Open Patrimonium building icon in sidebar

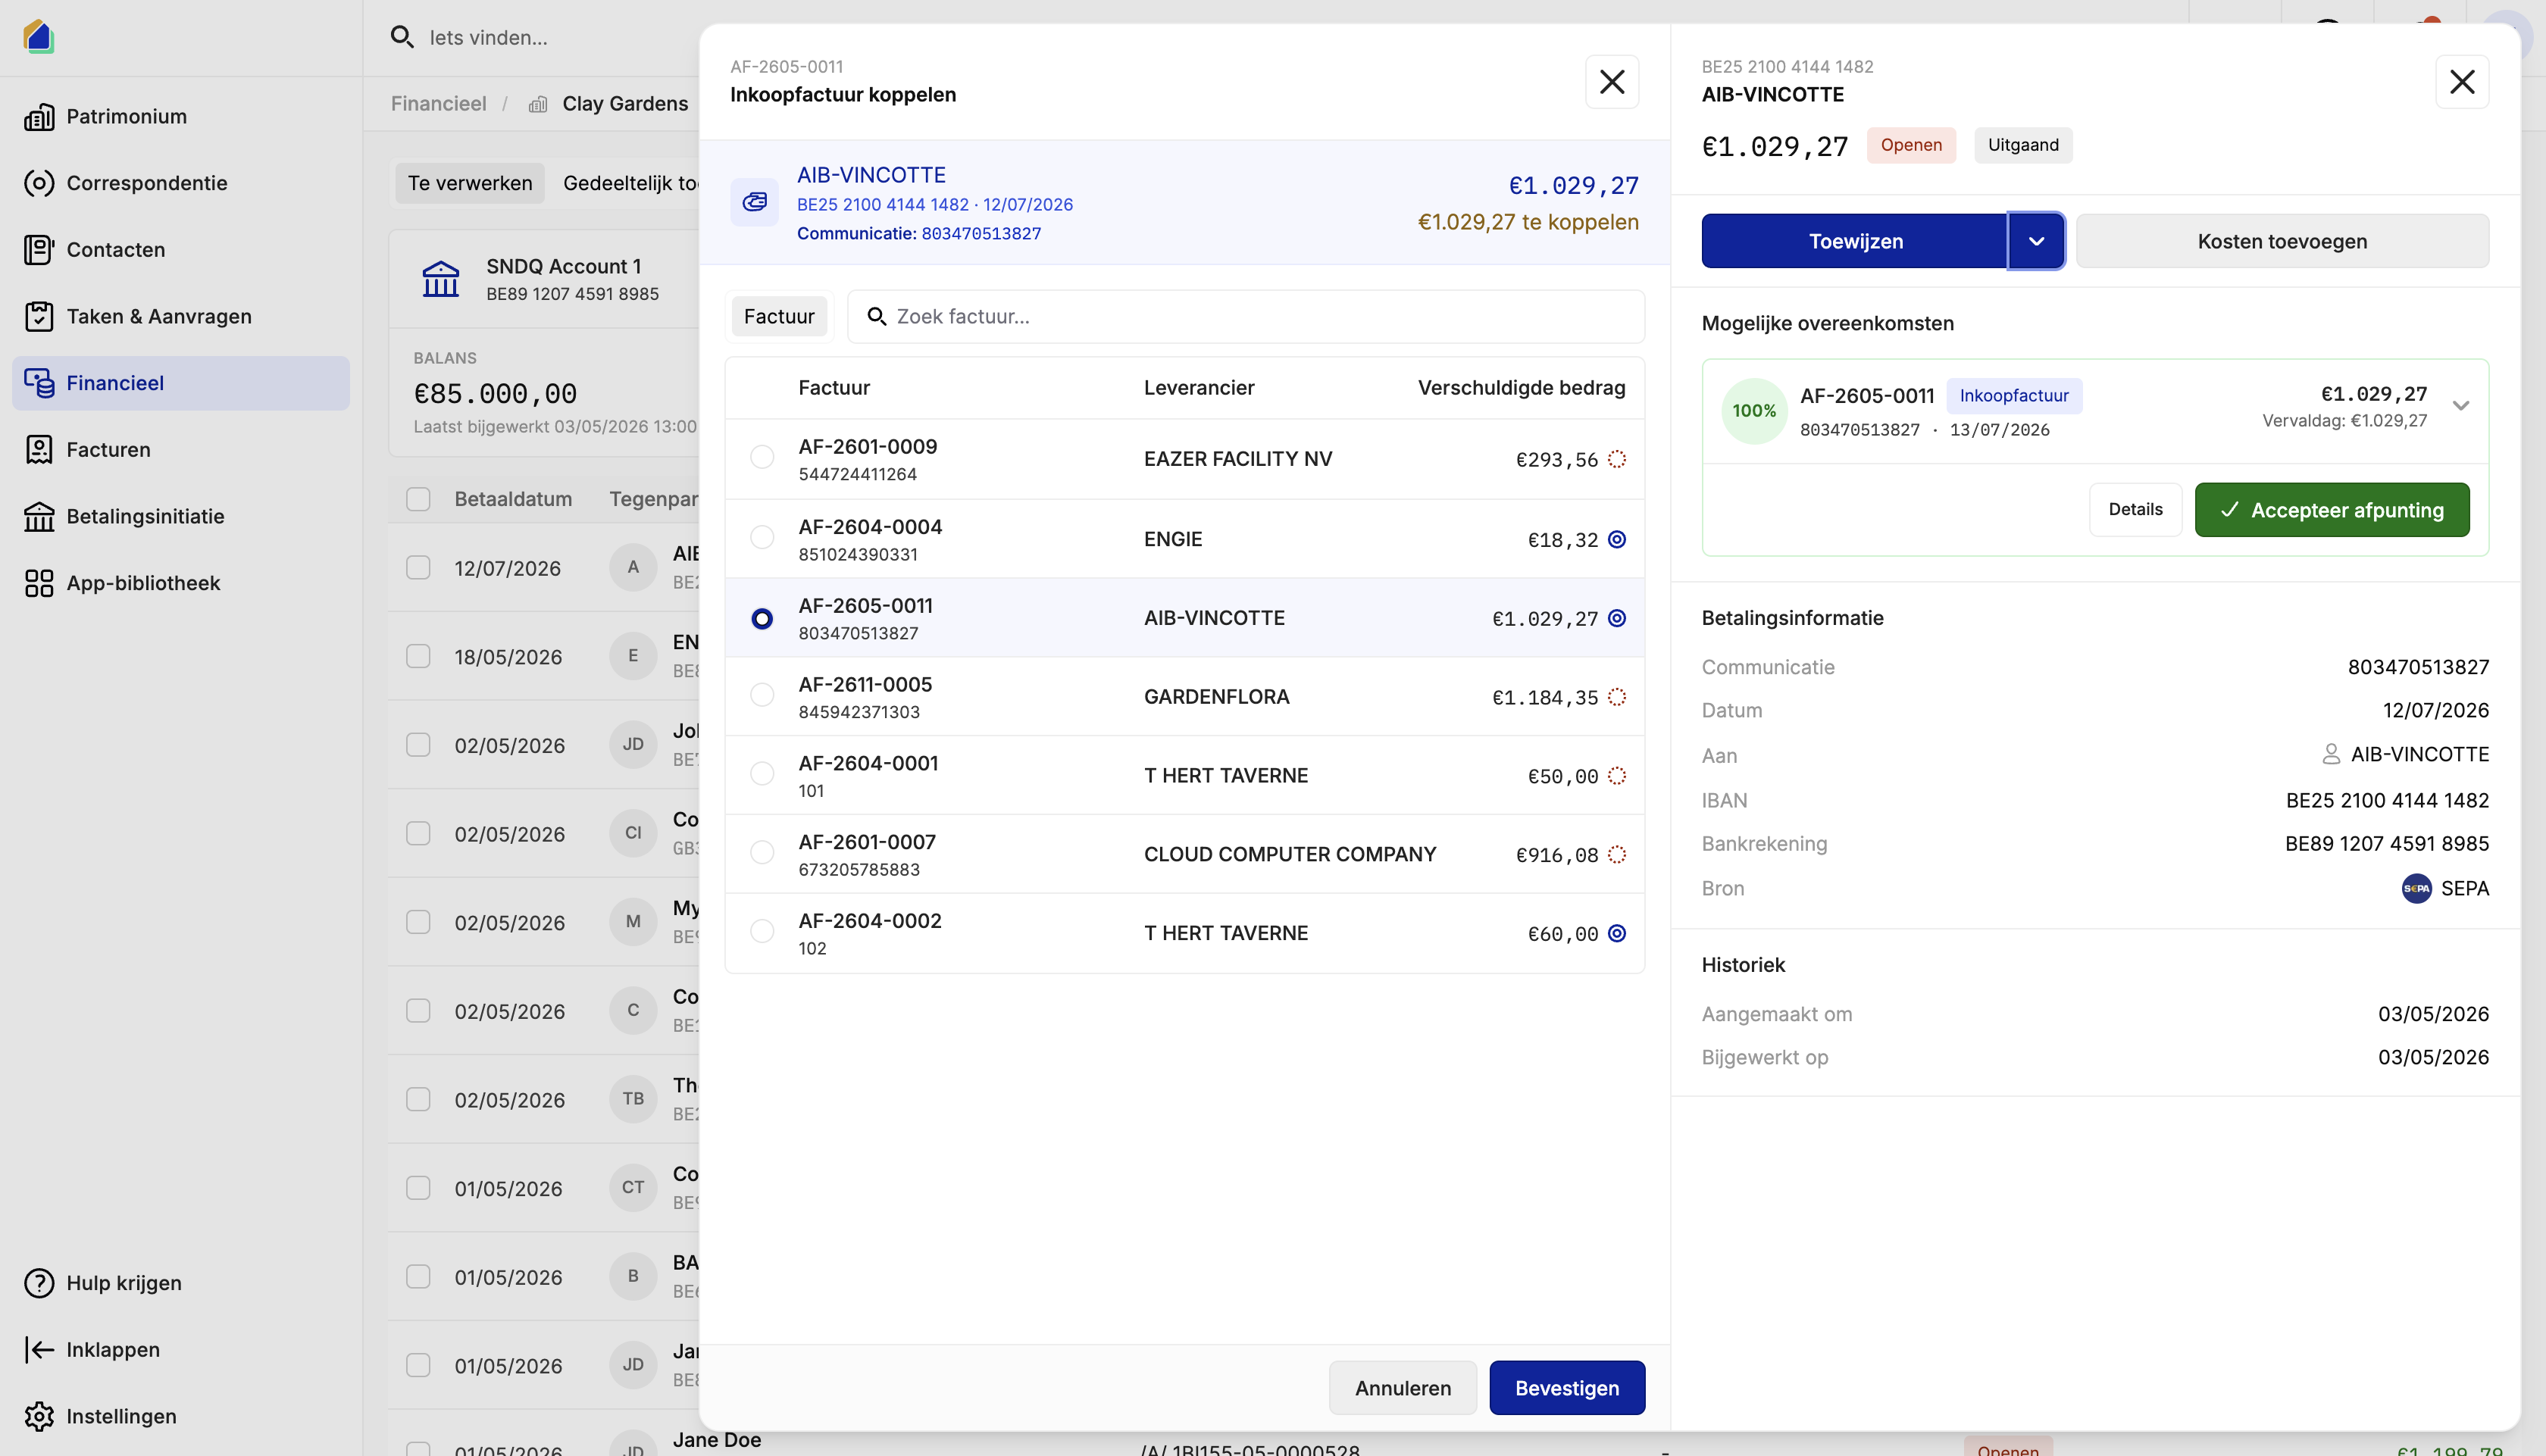coord(39,117)
